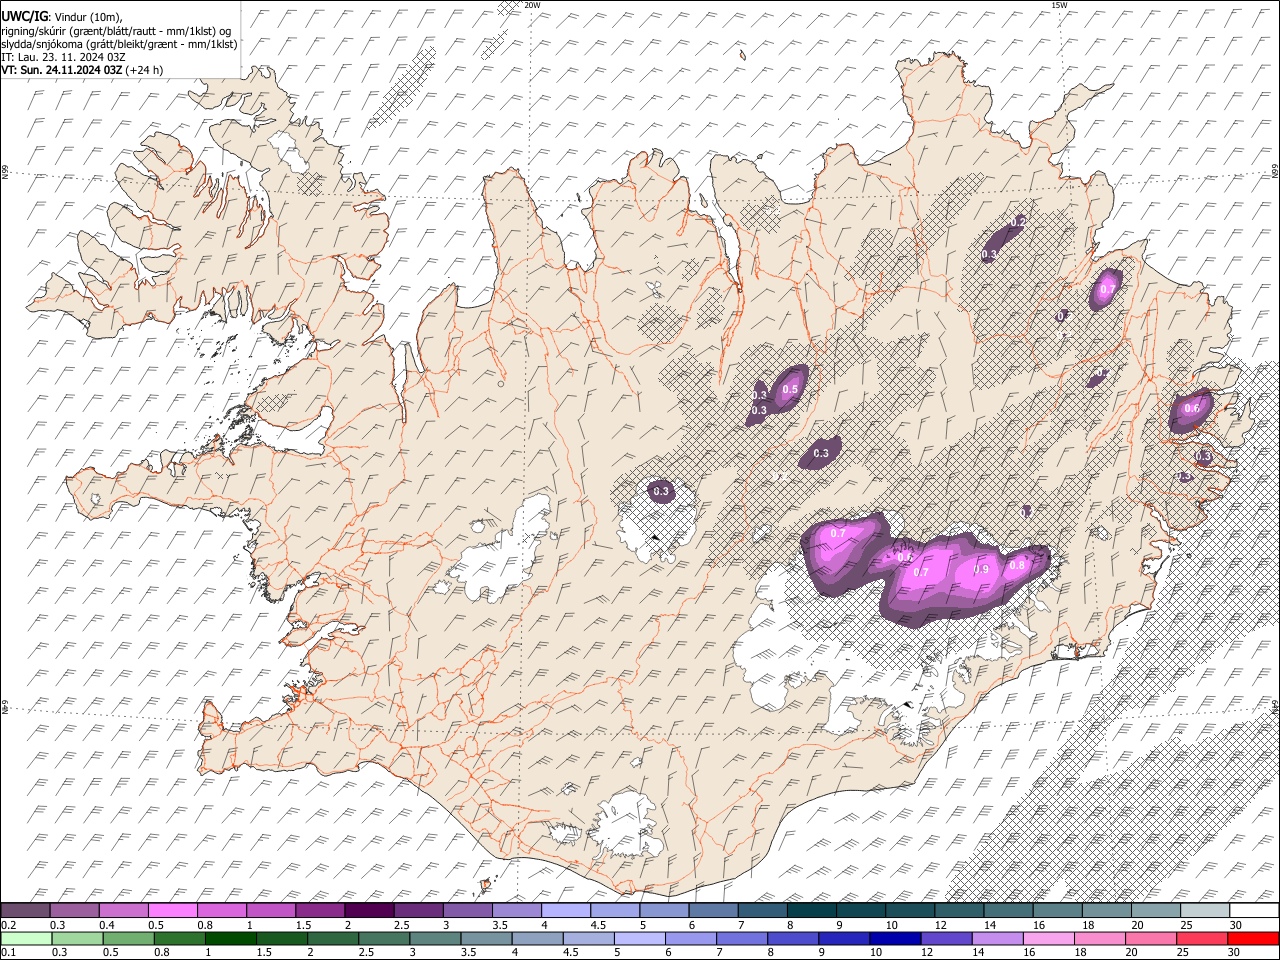
Task: Click the slydda/snjókoma legend description line
Action: (x=119, y=43)
